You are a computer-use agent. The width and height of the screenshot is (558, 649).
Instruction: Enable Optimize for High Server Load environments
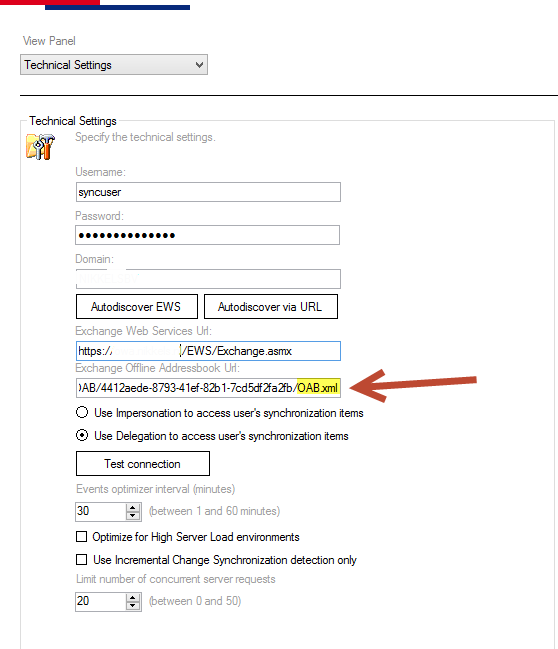pos(82,536)
